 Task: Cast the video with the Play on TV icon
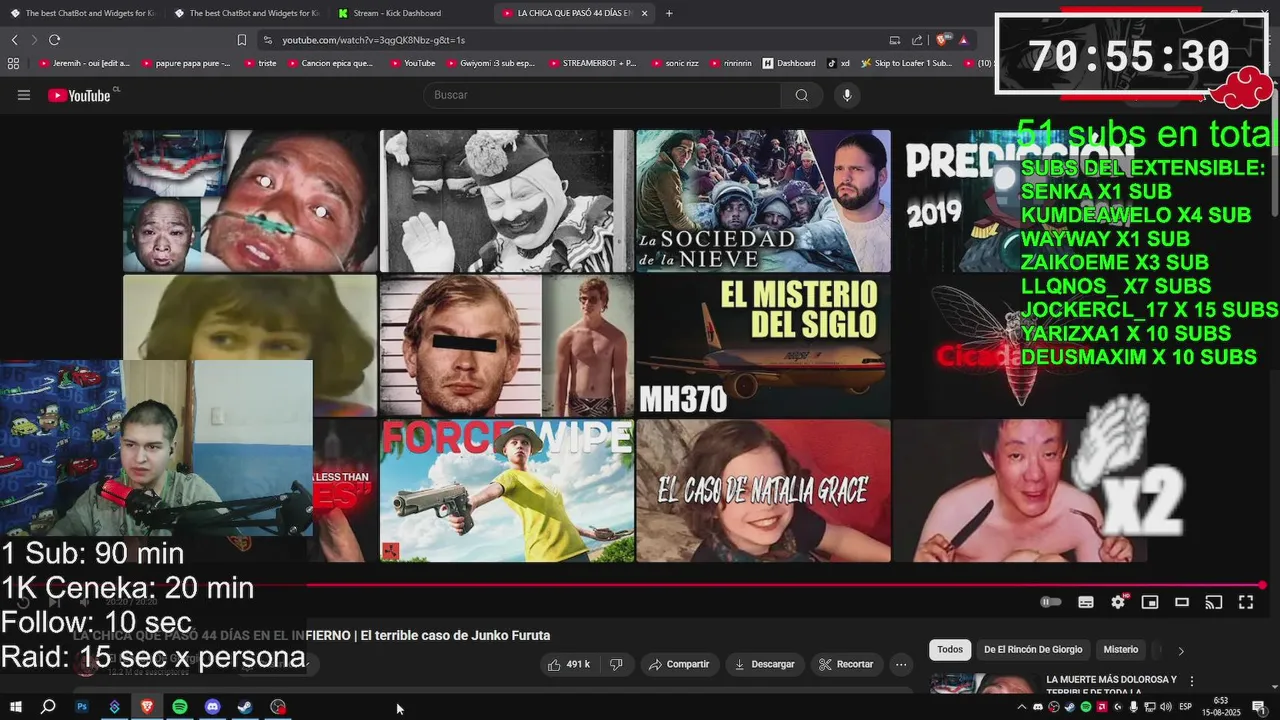(1214, 602)
